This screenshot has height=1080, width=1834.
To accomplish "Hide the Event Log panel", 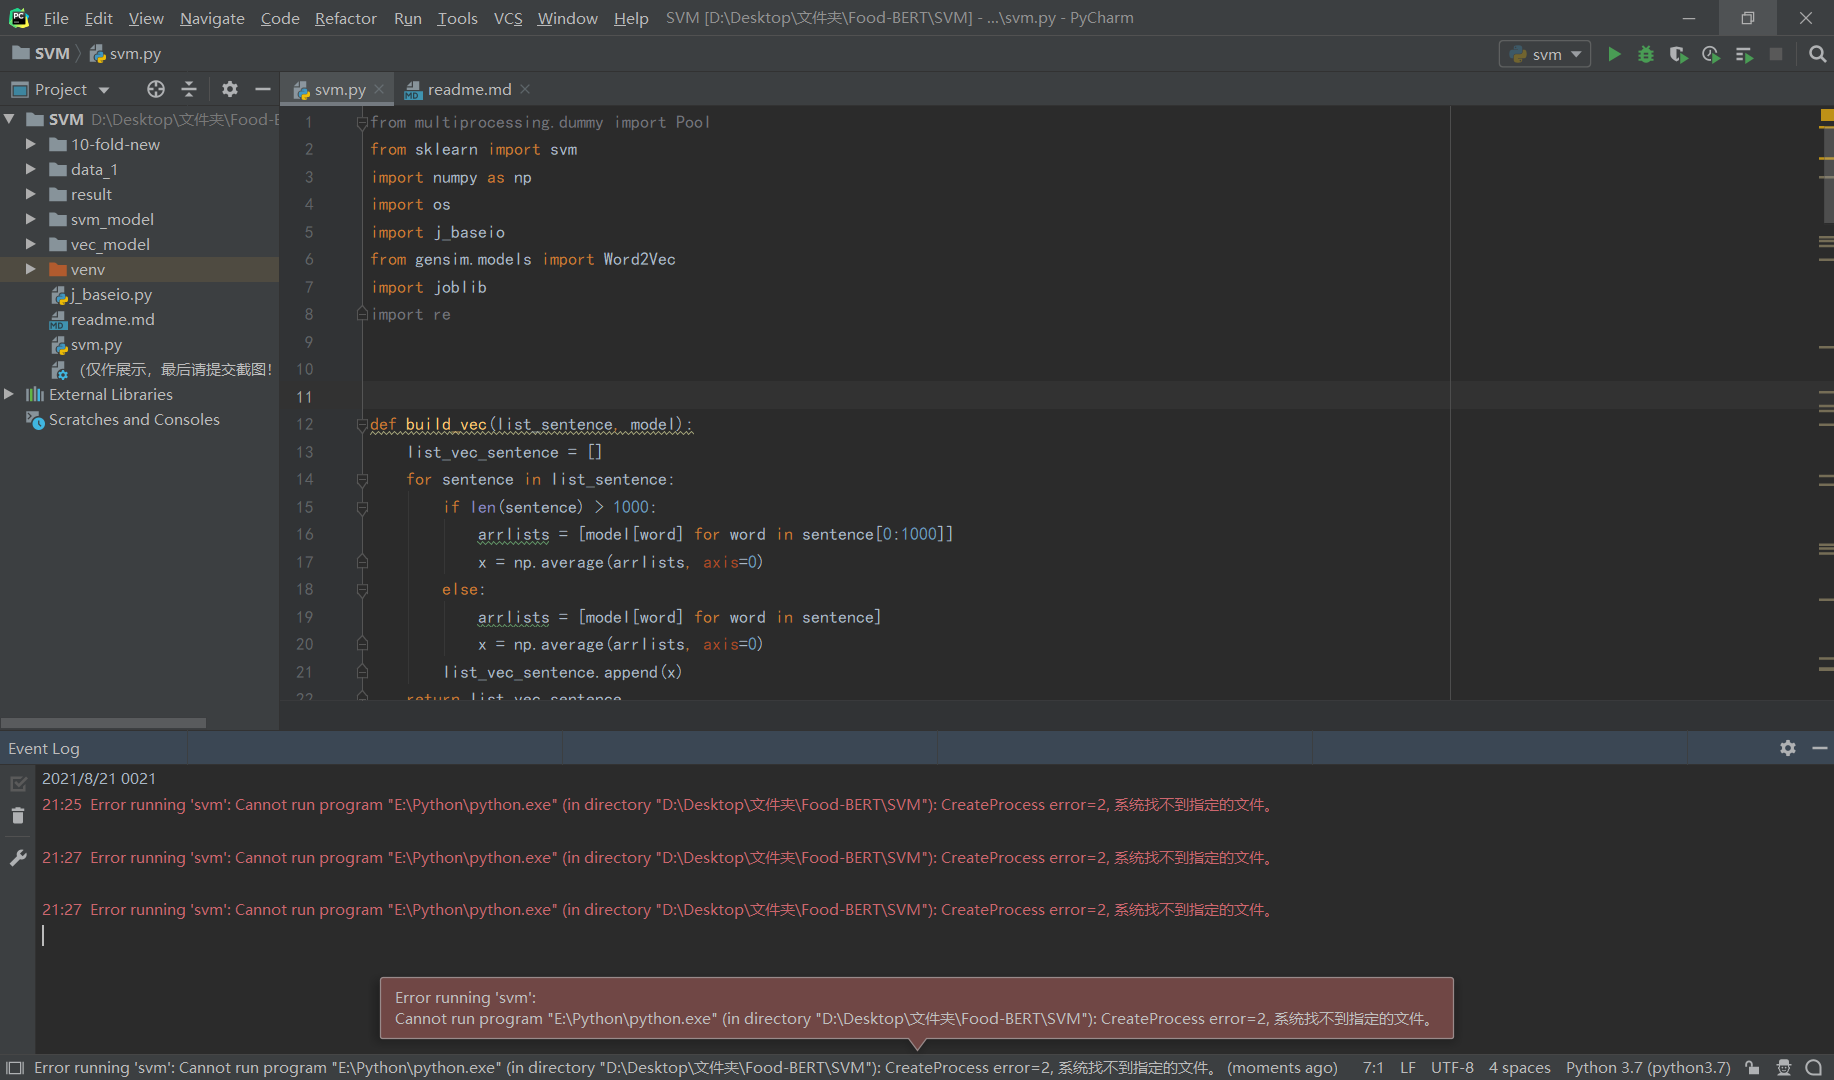I will point(1820,748).
